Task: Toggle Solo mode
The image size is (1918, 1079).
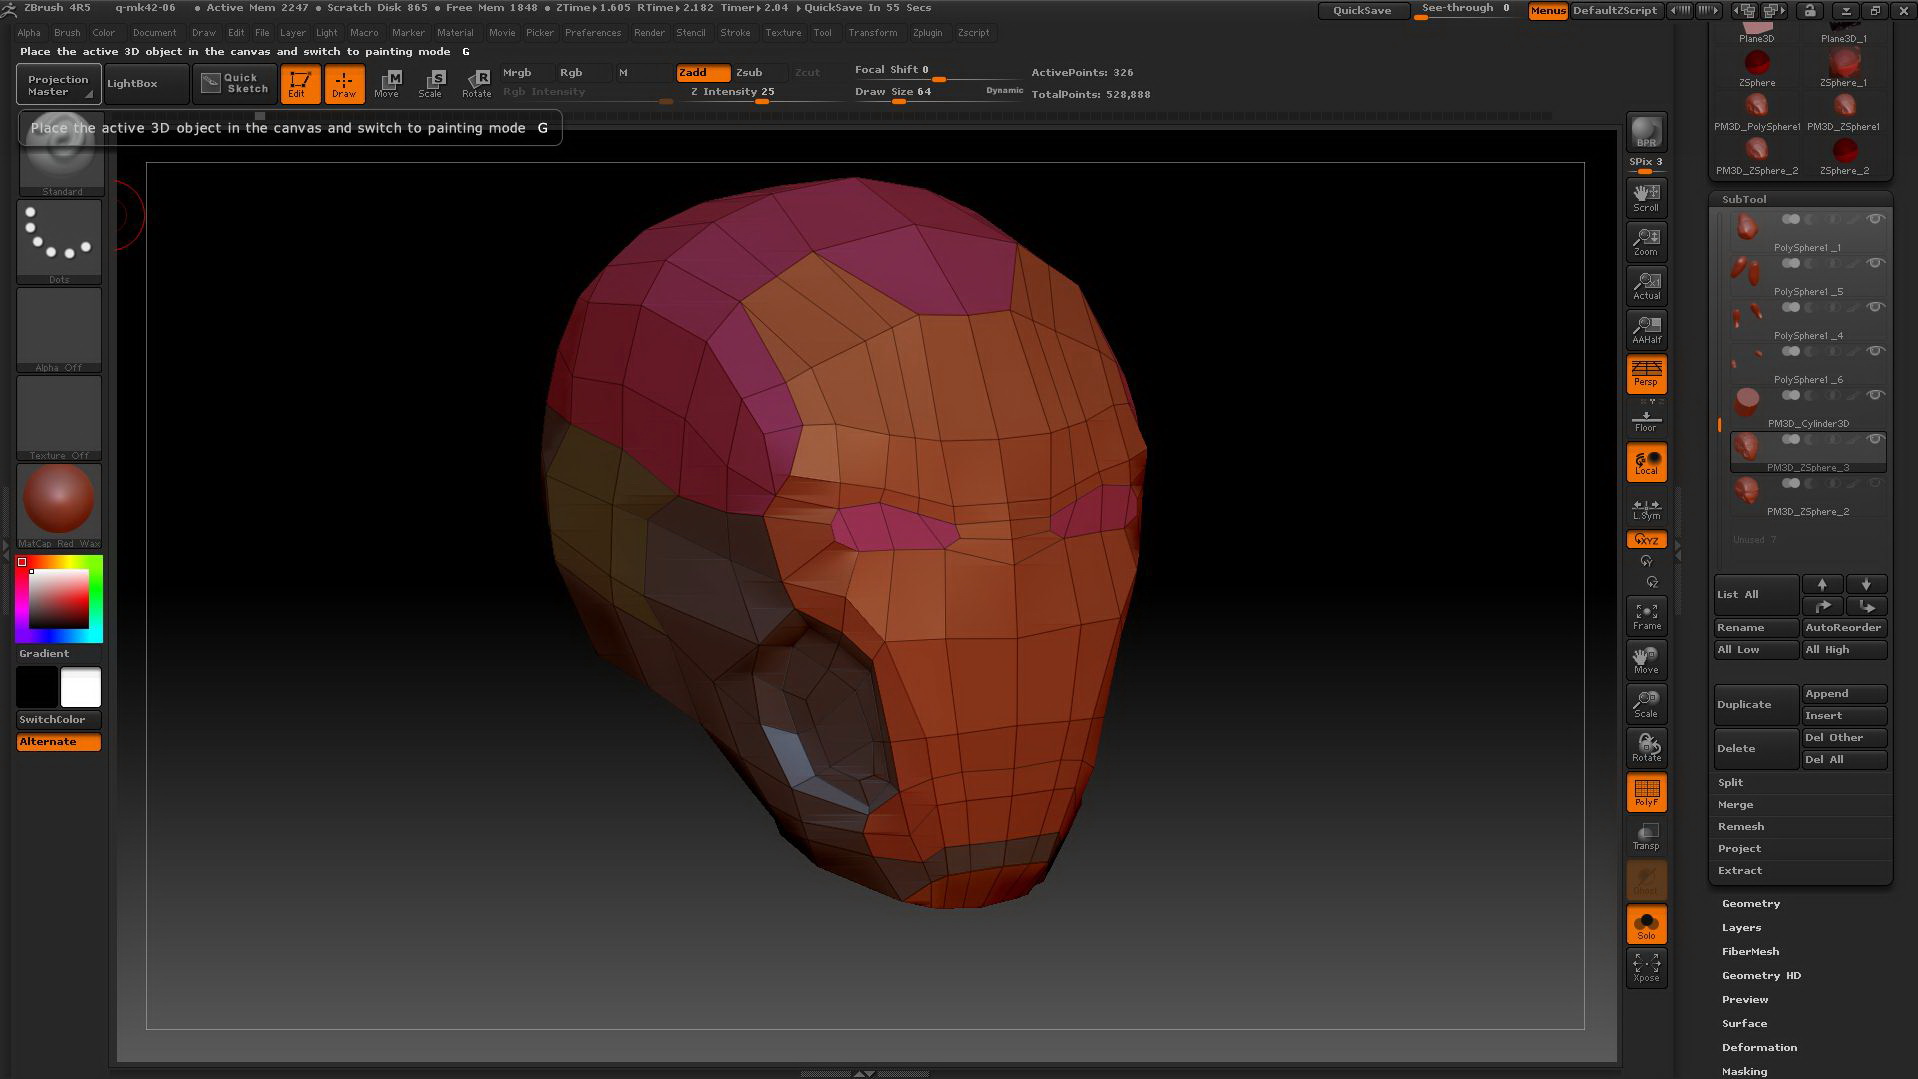Action: 1646,925
